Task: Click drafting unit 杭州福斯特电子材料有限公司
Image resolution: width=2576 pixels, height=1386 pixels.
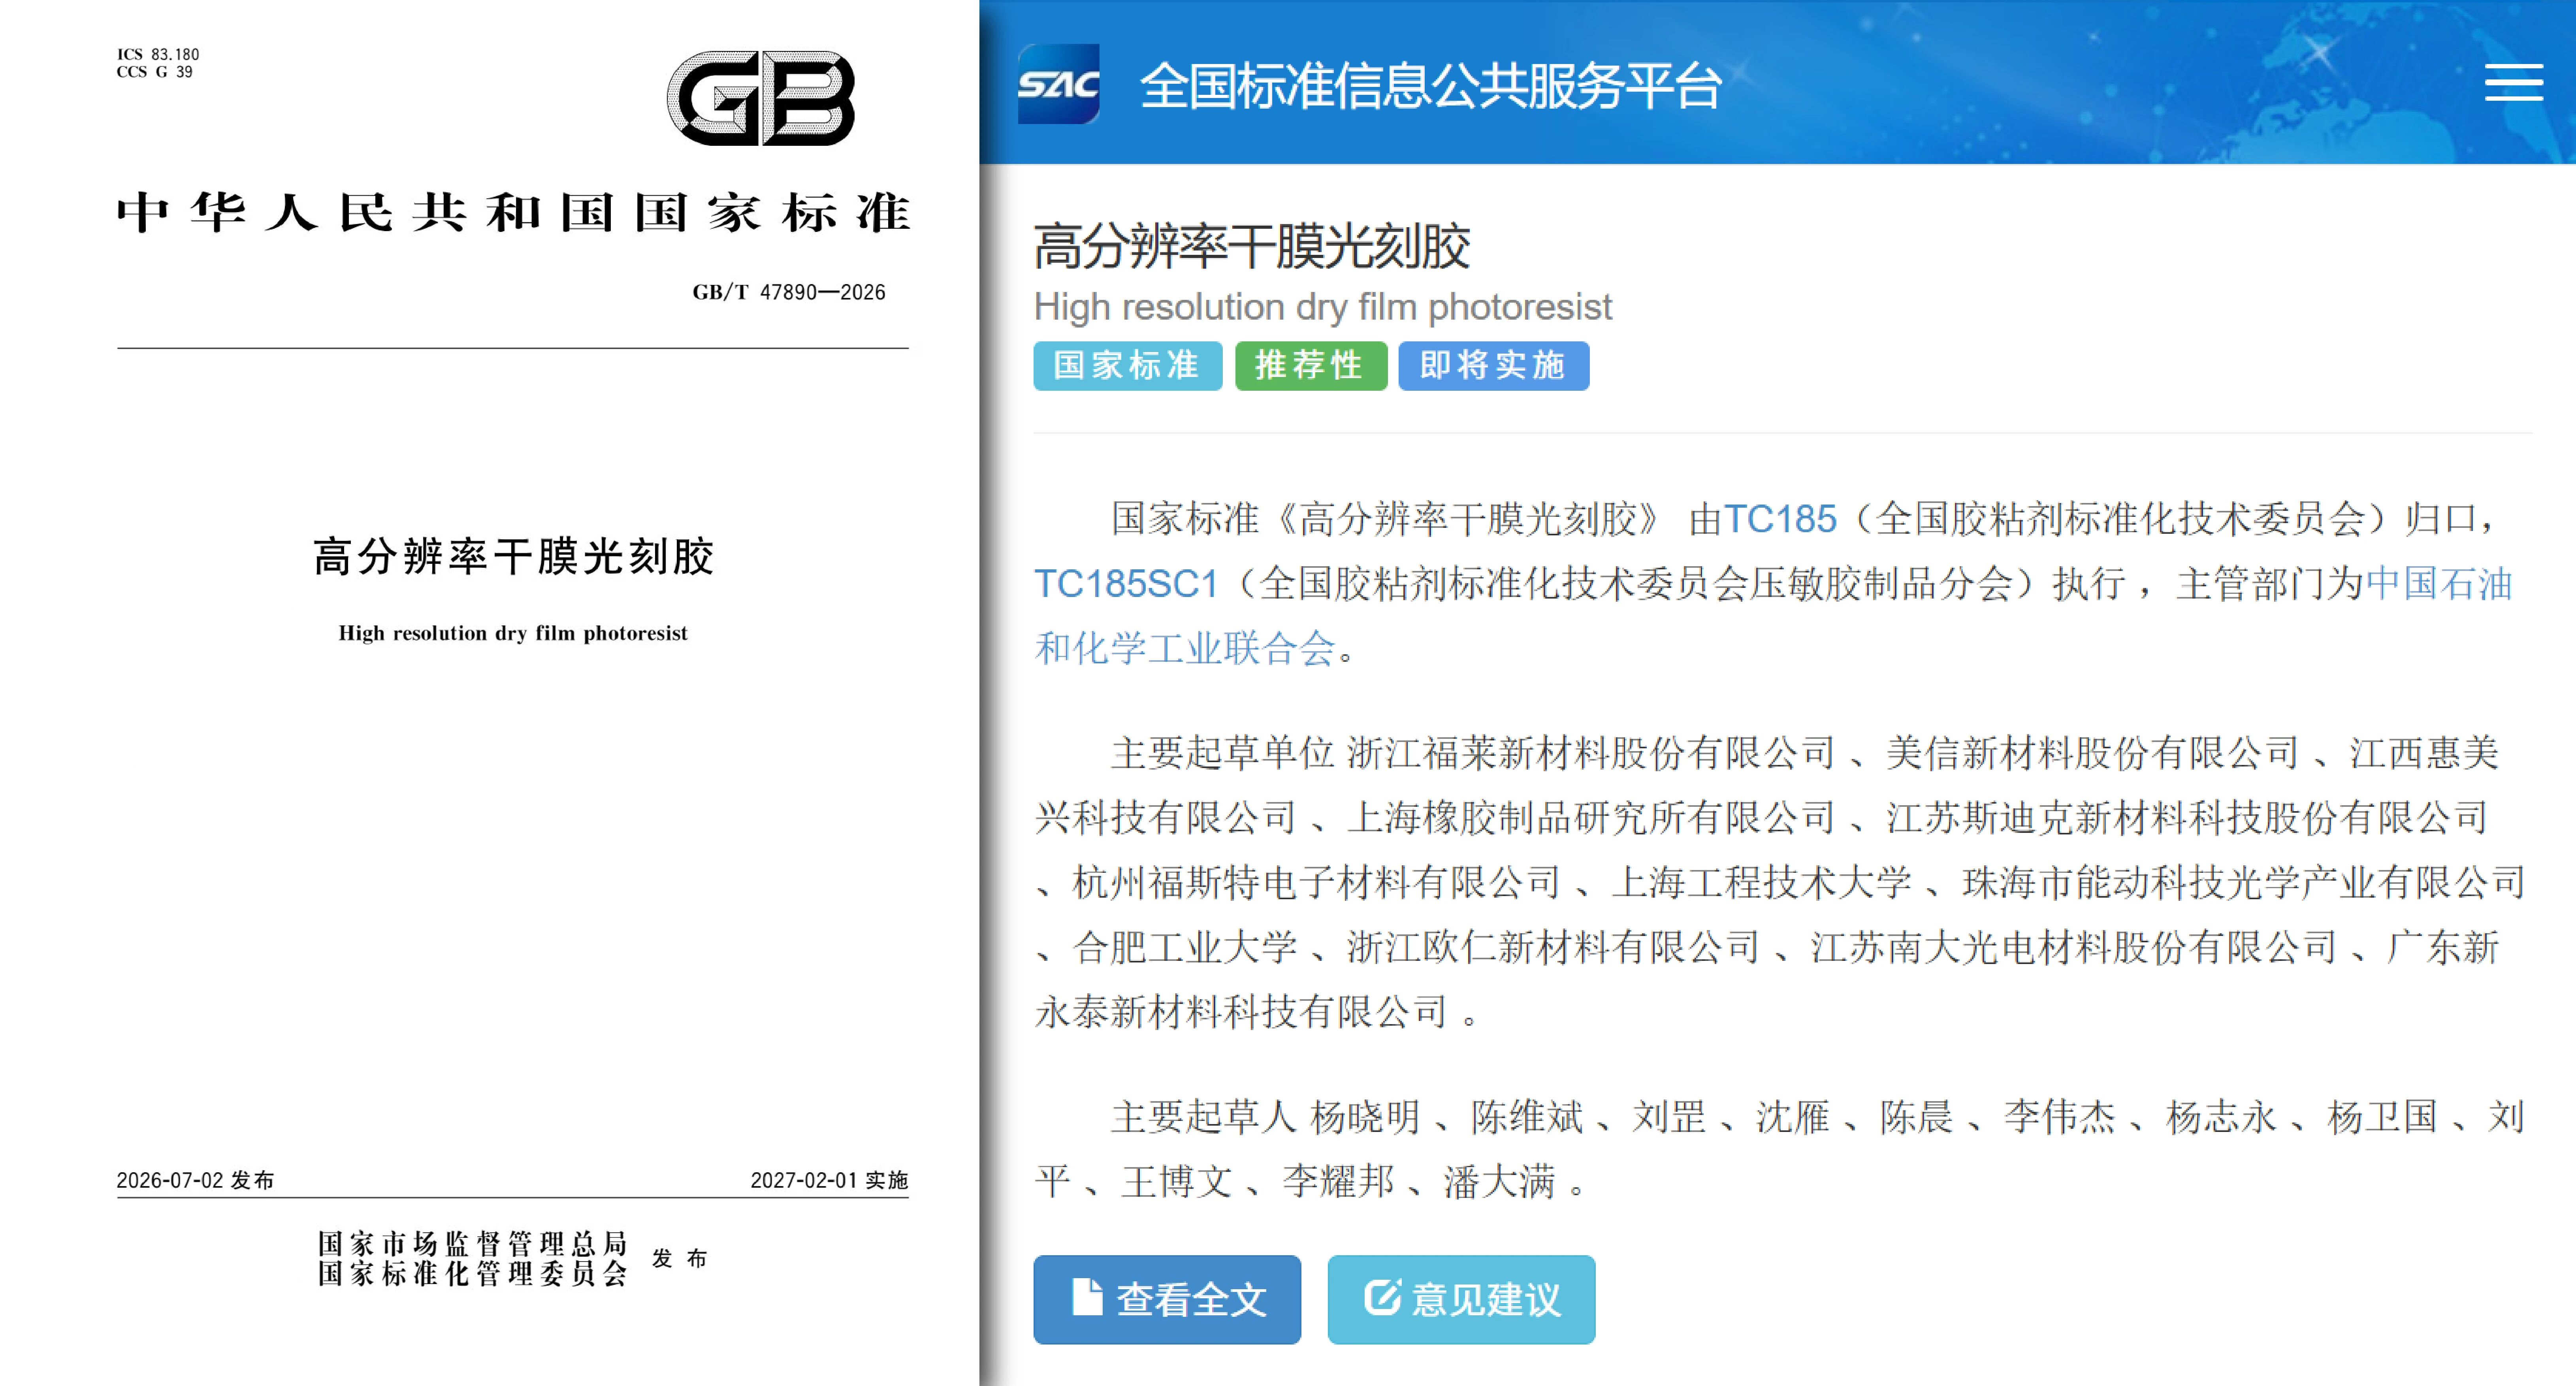Action: [x=1316, y=883]
